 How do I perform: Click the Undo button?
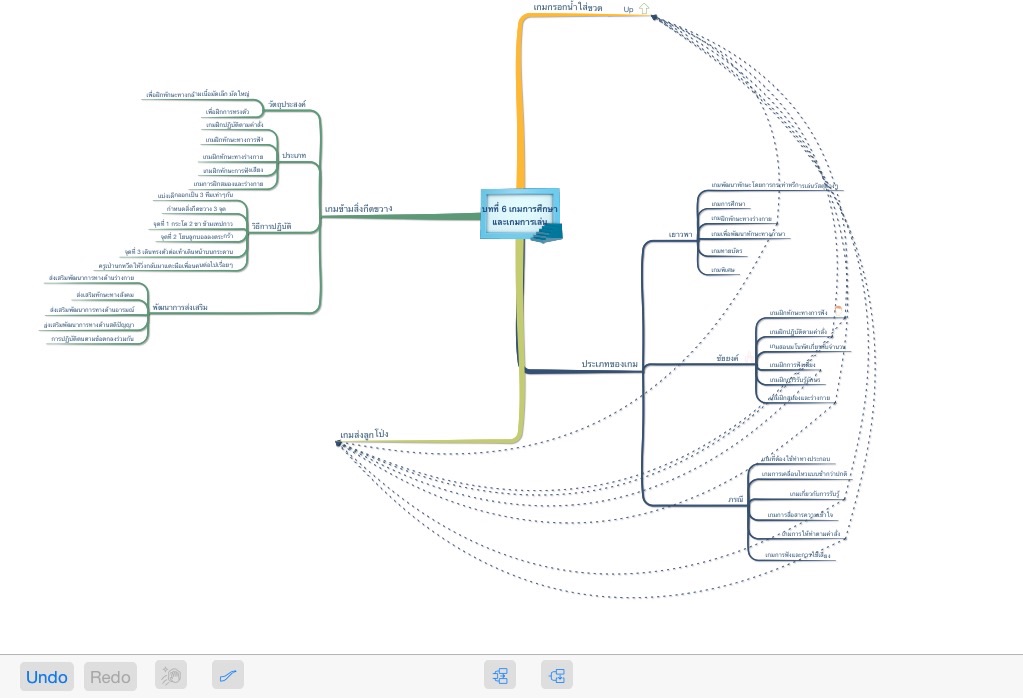coord(47,677)
